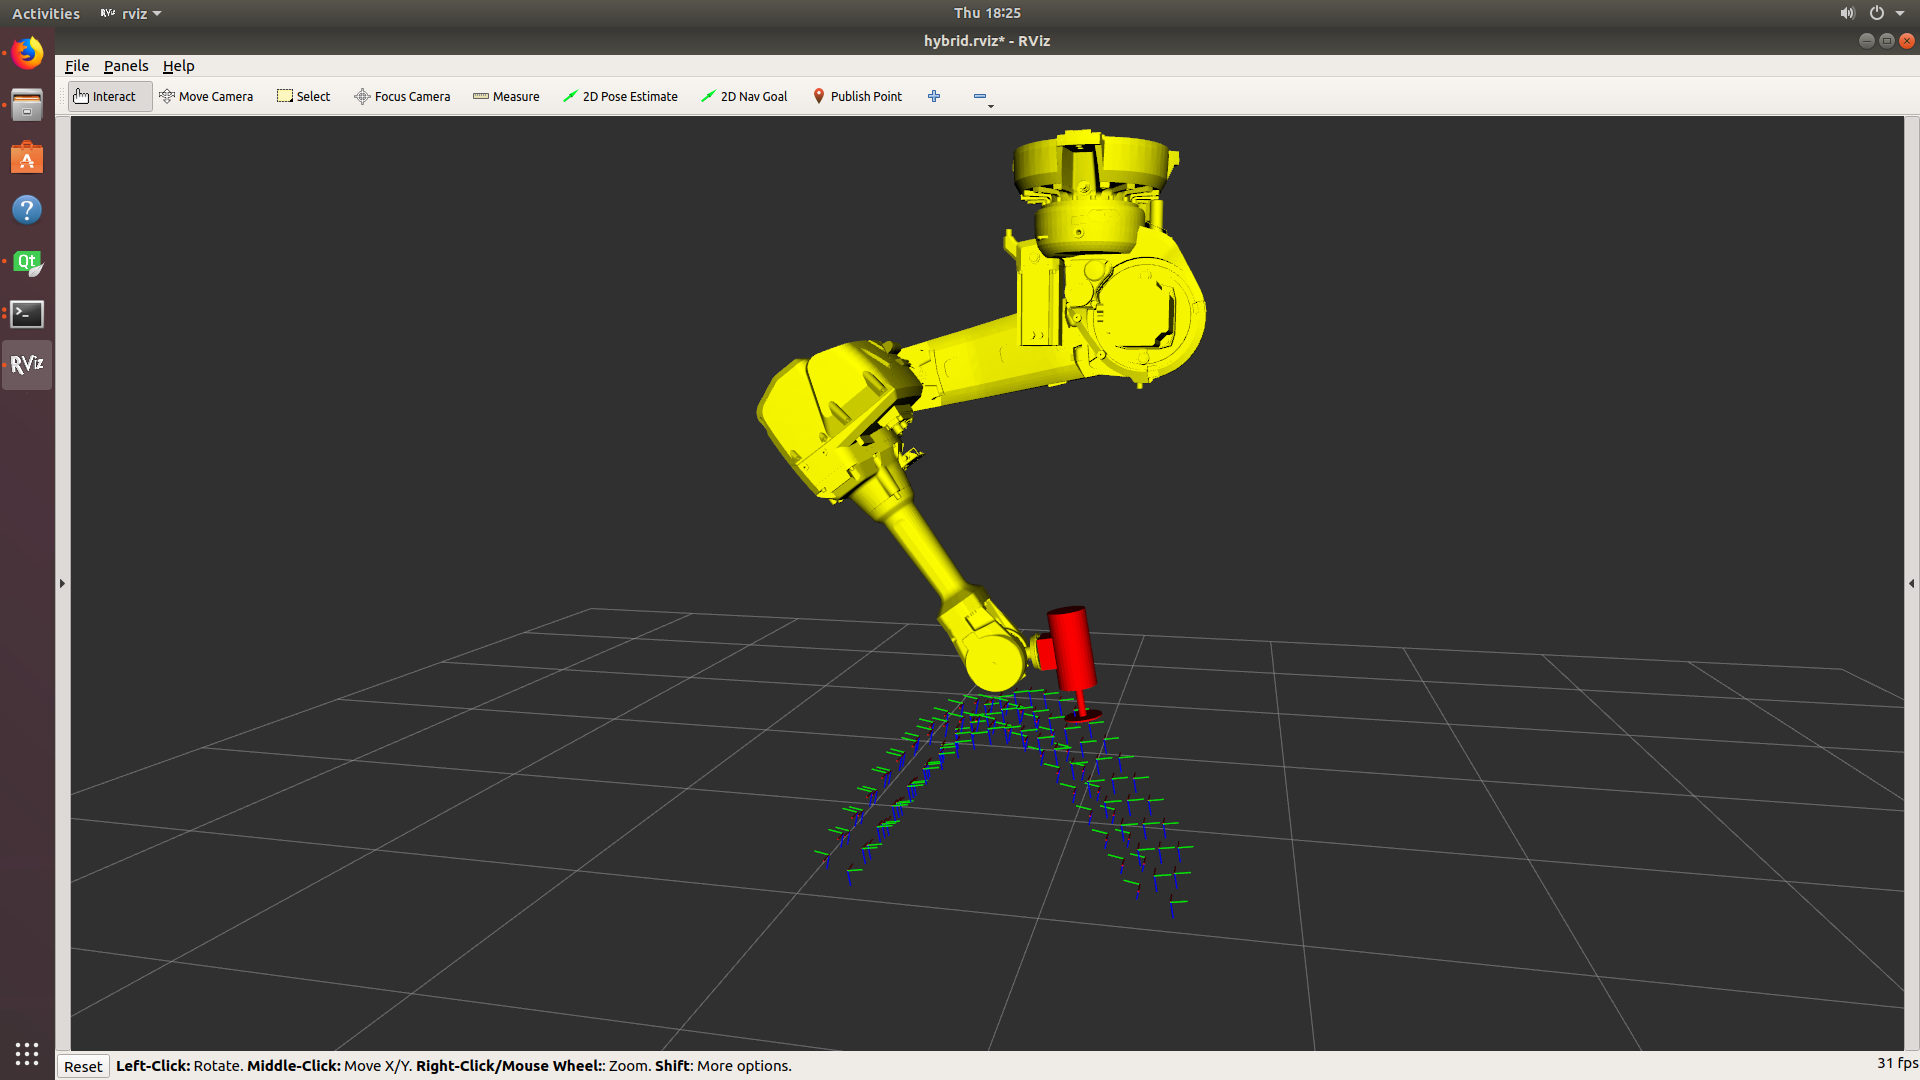Open the File menu

77,66
